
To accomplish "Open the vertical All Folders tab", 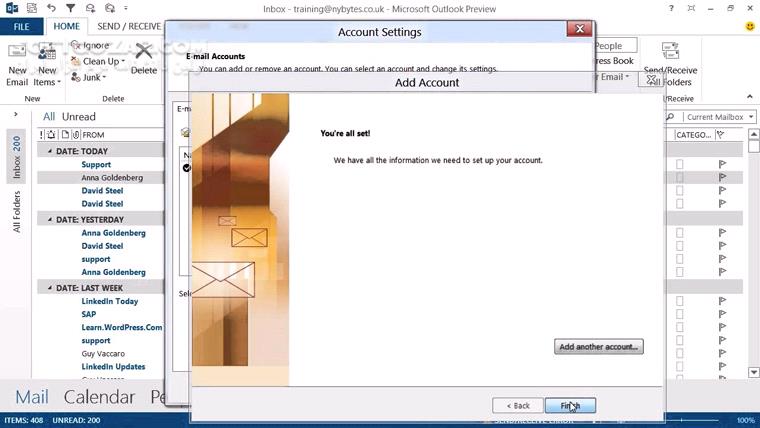I will click(16, 212).
